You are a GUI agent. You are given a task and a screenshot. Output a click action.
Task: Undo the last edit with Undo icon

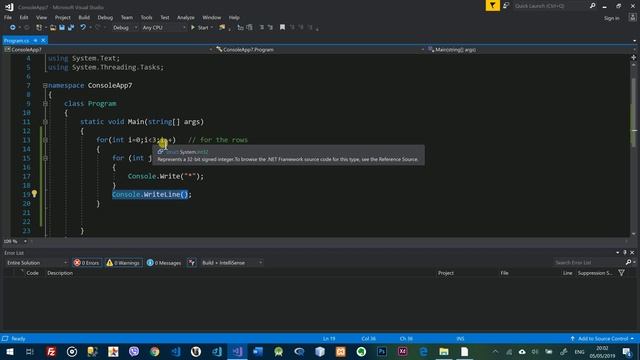tap(83, 27)
